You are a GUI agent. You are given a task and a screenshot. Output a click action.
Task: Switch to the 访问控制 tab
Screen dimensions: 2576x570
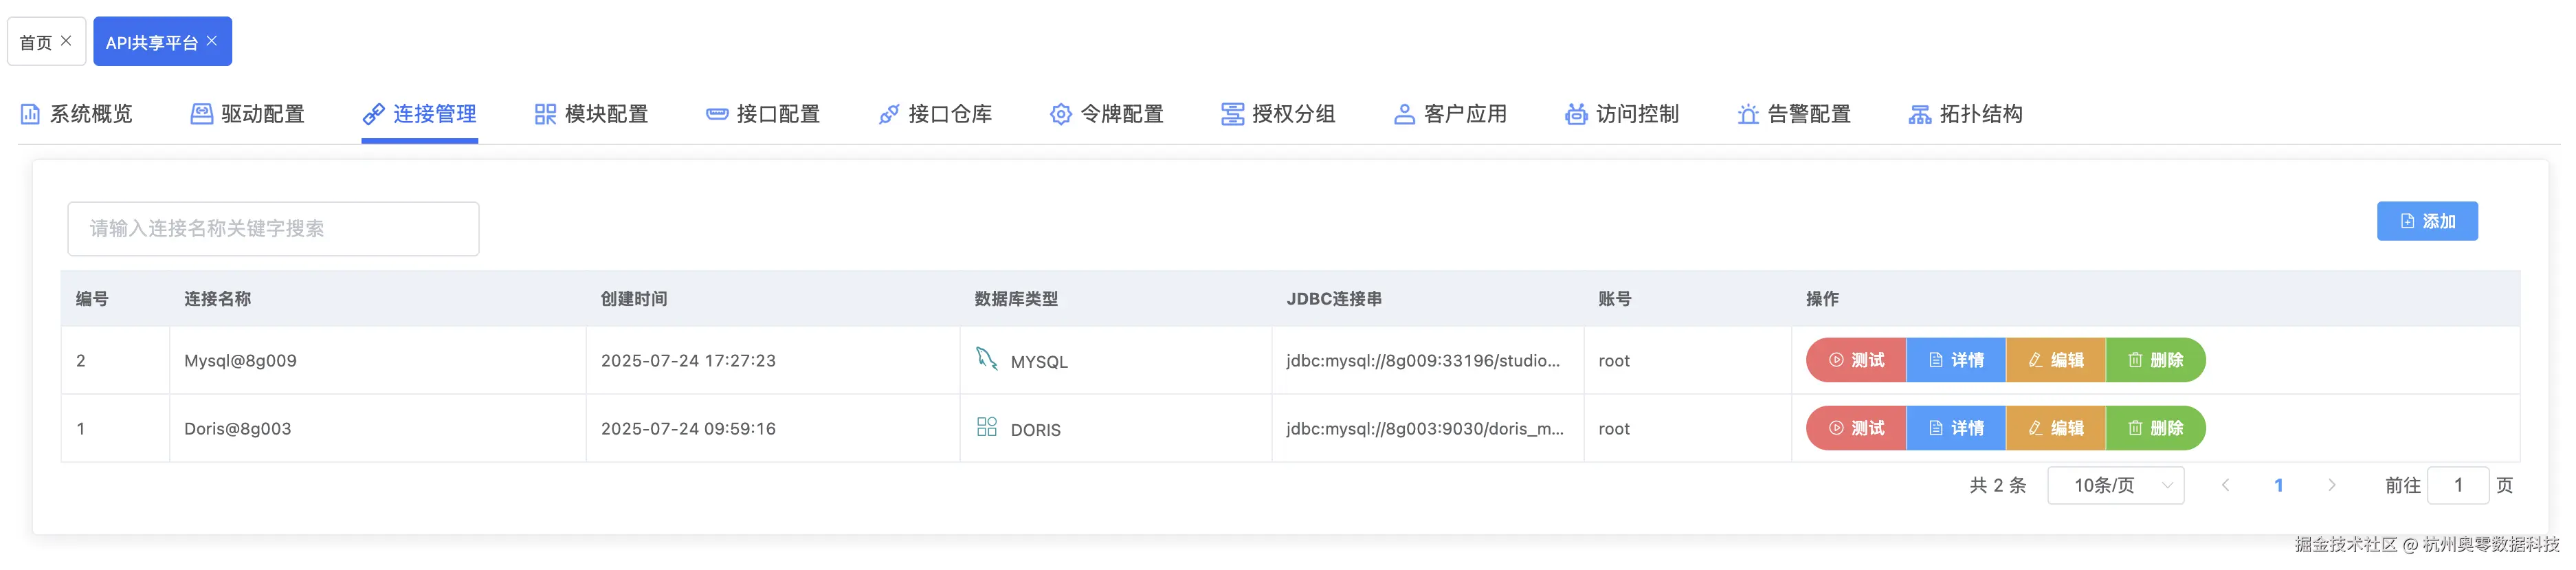coord(1622,114)
